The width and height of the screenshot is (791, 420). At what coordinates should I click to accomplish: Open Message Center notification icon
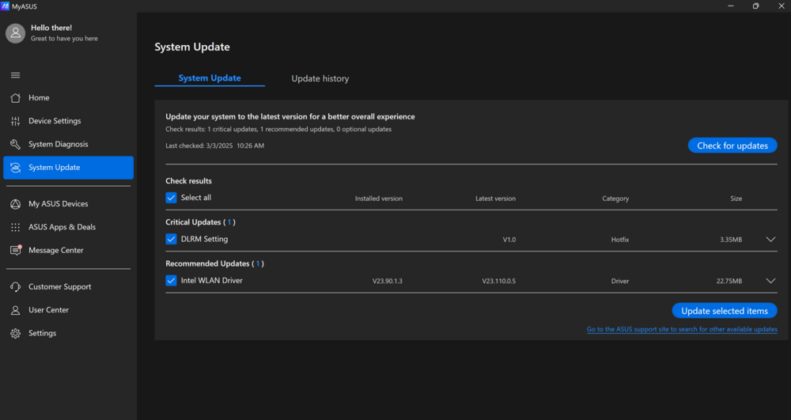coord(16,250)
